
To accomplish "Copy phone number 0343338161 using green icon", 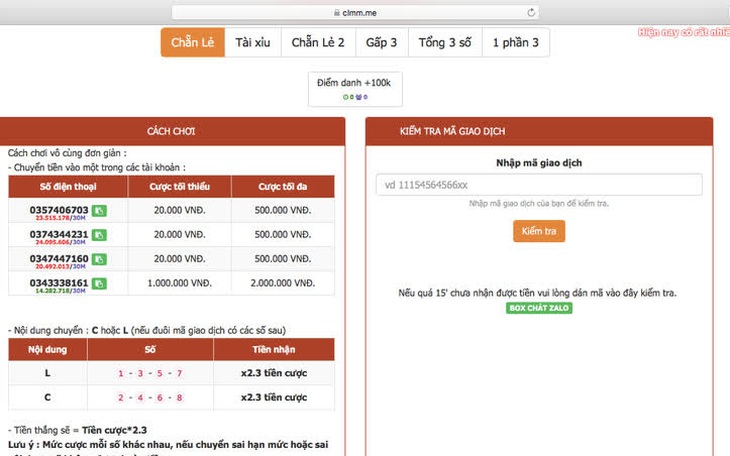I will [x=99, y=284].
